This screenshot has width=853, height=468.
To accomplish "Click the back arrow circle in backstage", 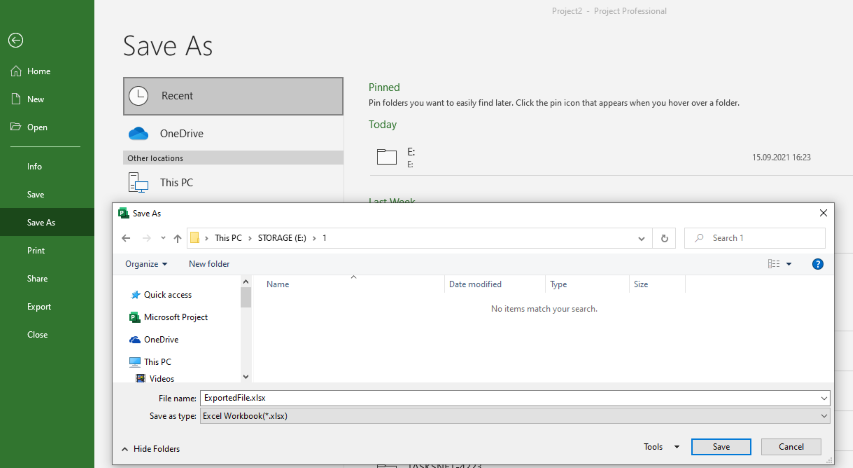I will pos(15,40).
